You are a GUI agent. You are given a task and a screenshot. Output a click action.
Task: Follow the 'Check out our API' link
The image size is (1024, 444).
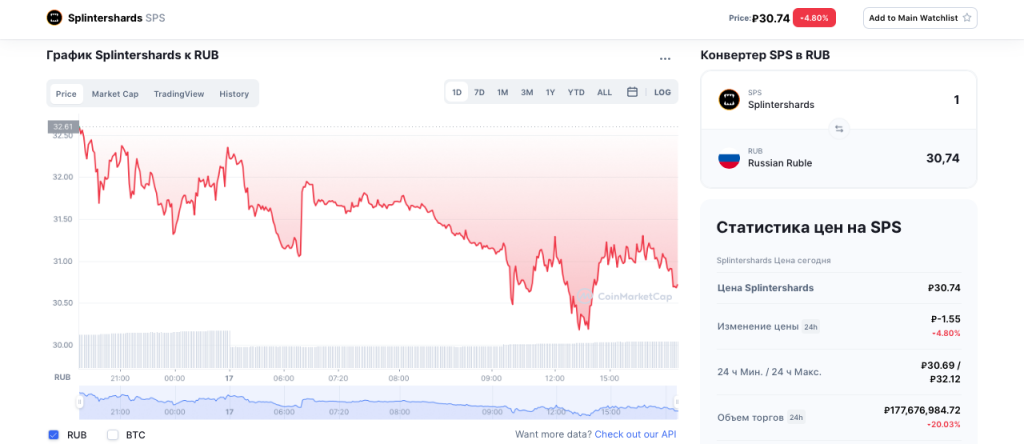[x=635, y=435]
